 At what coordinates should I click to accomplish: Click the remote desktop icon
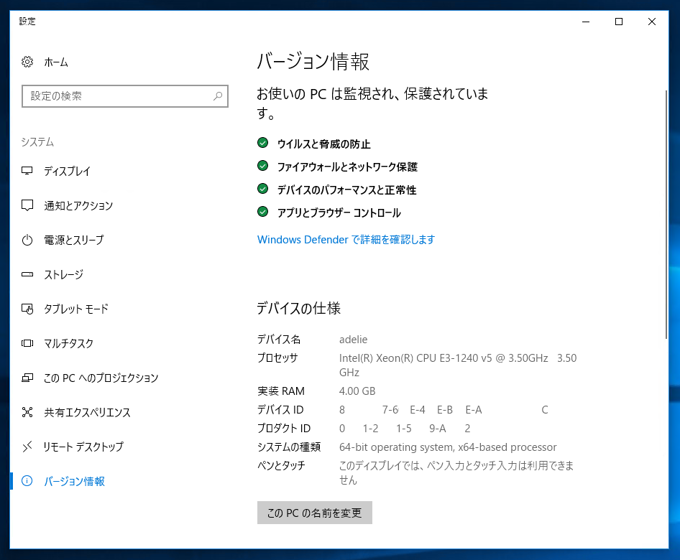27,446
